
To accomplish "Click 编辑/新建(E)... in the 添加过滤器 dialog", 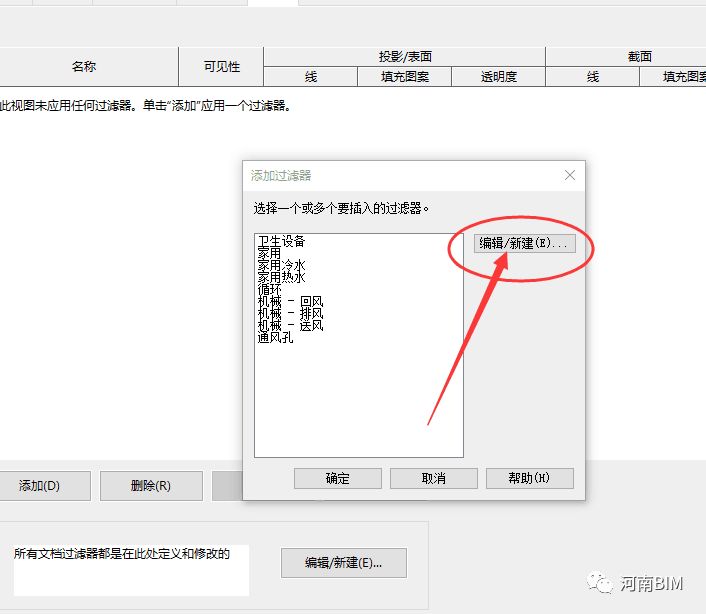I will 525,244.
